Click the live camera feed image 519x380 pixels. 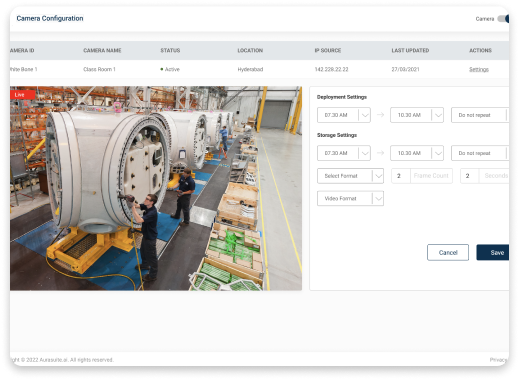click(x=156, y=188)
